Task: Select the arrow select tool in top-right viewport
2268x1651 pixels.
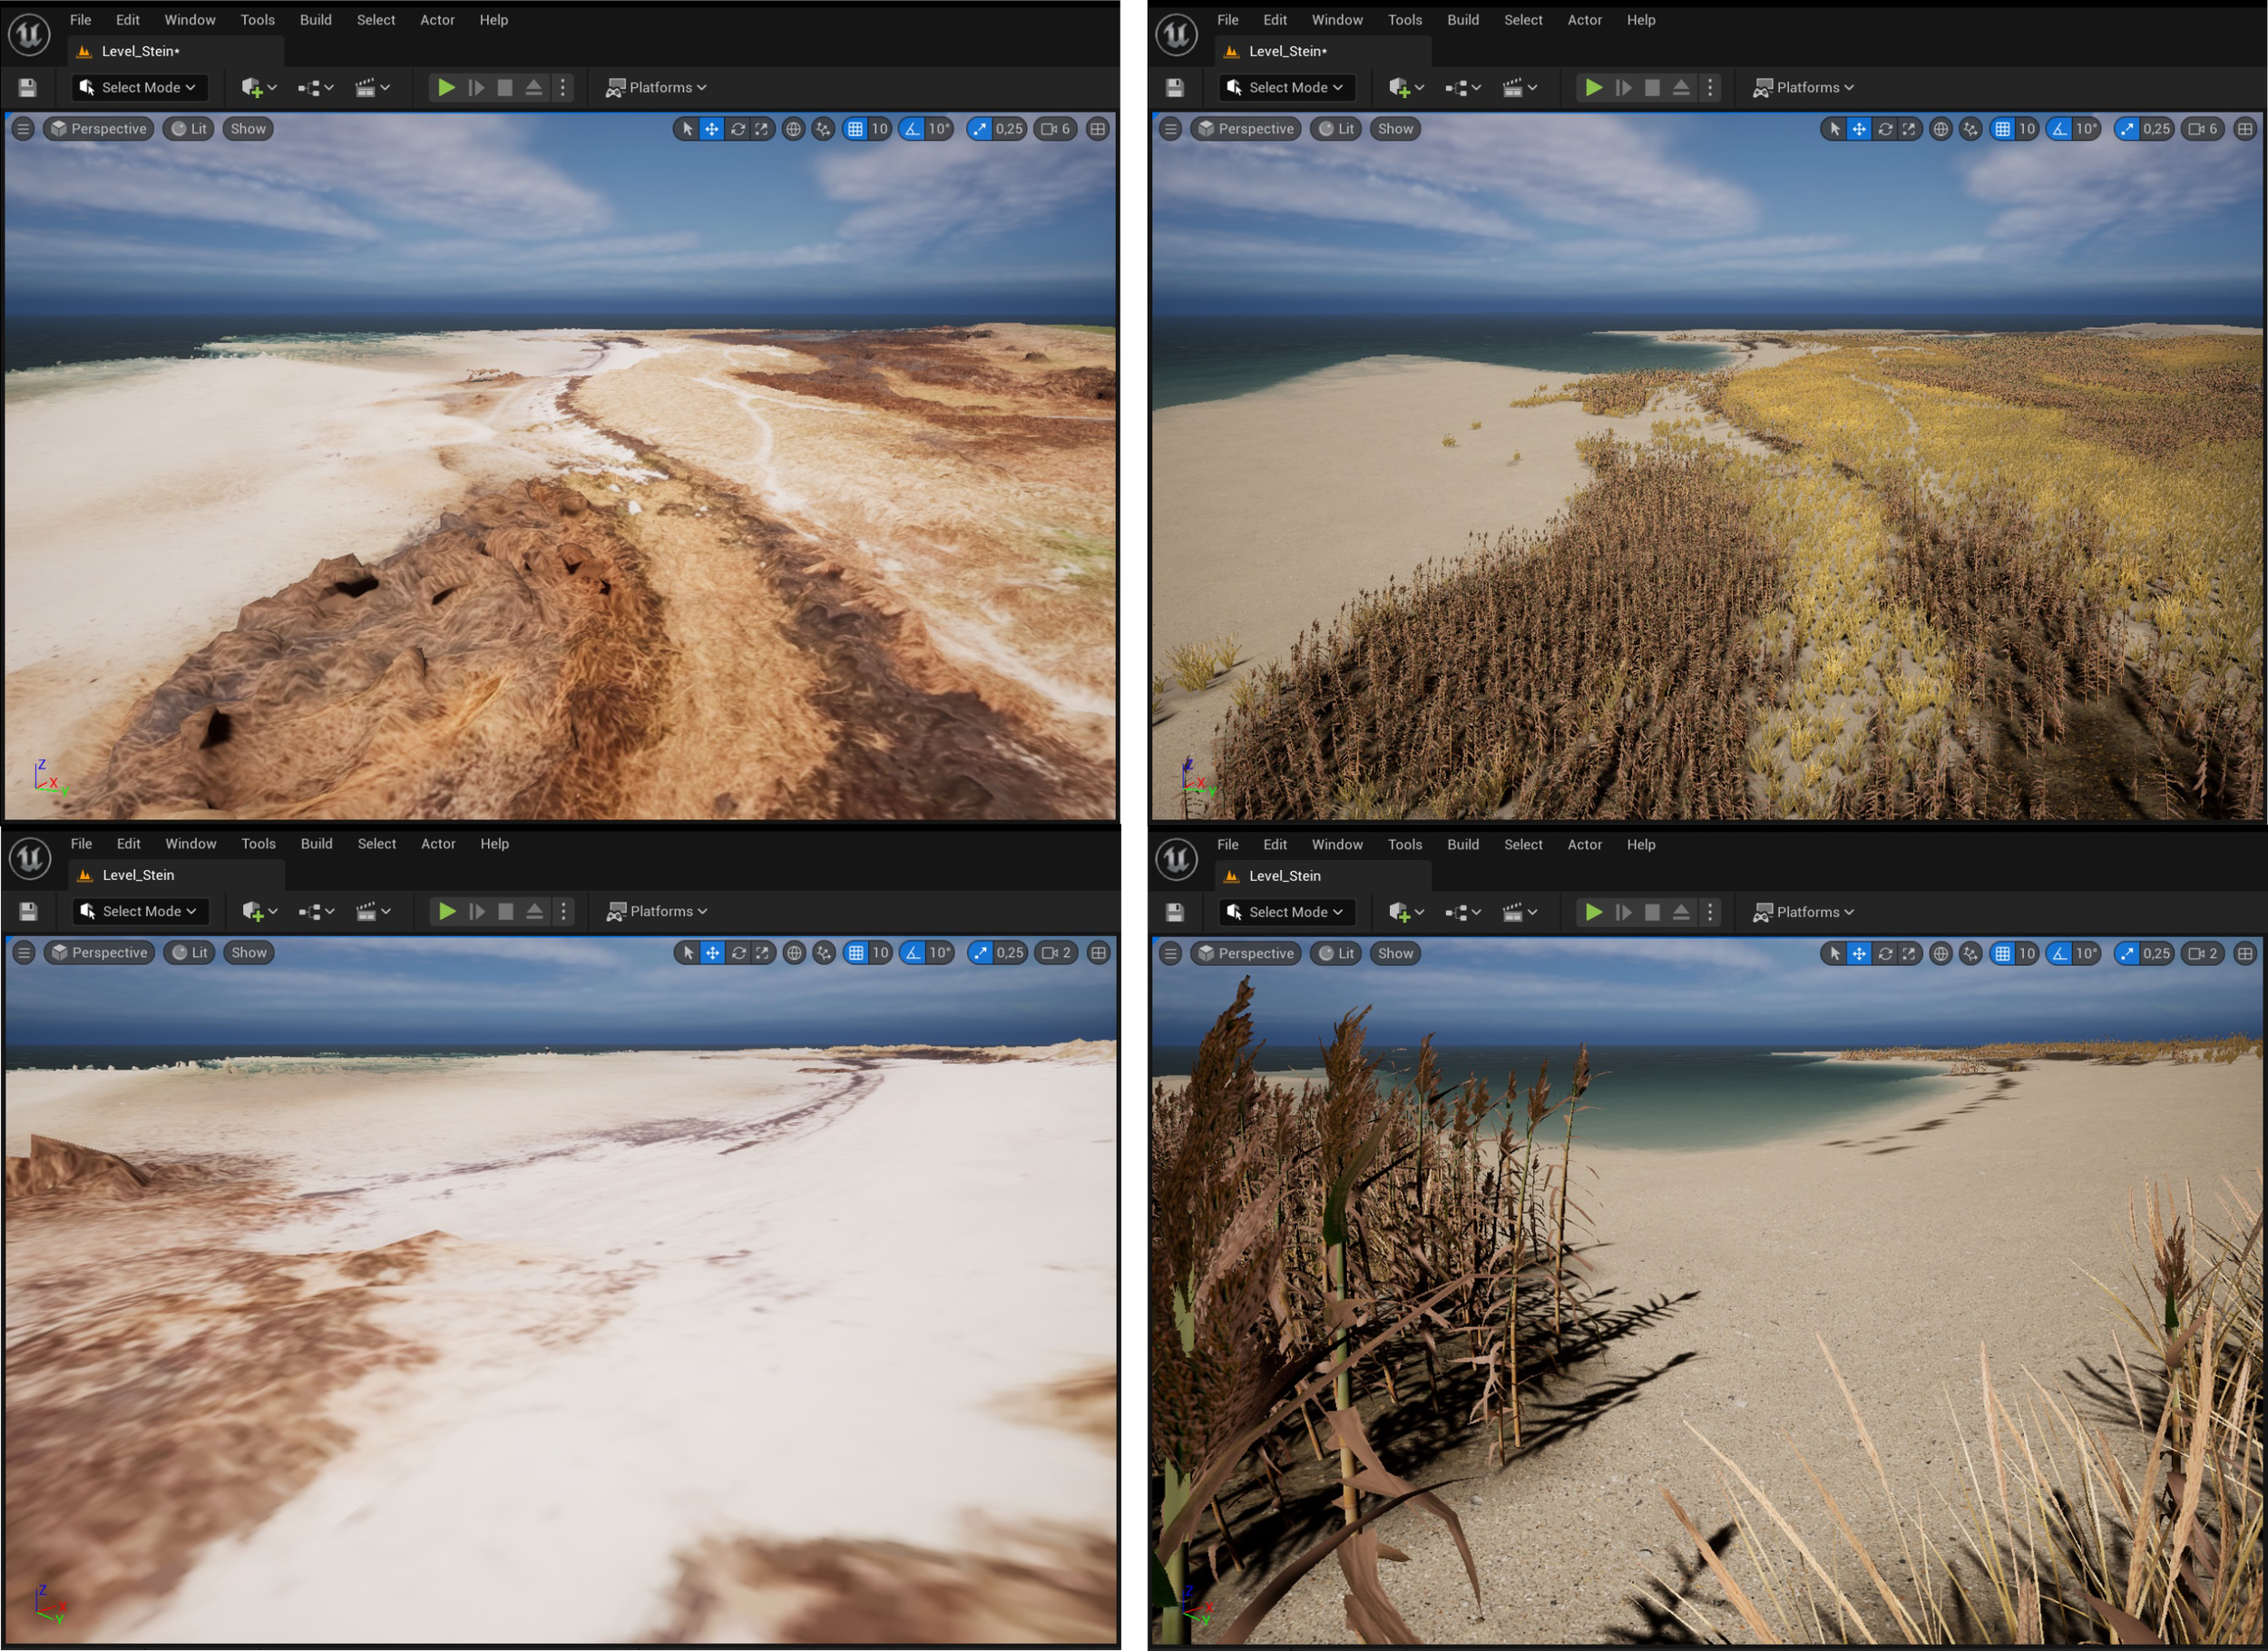Action: point(1833,129)
